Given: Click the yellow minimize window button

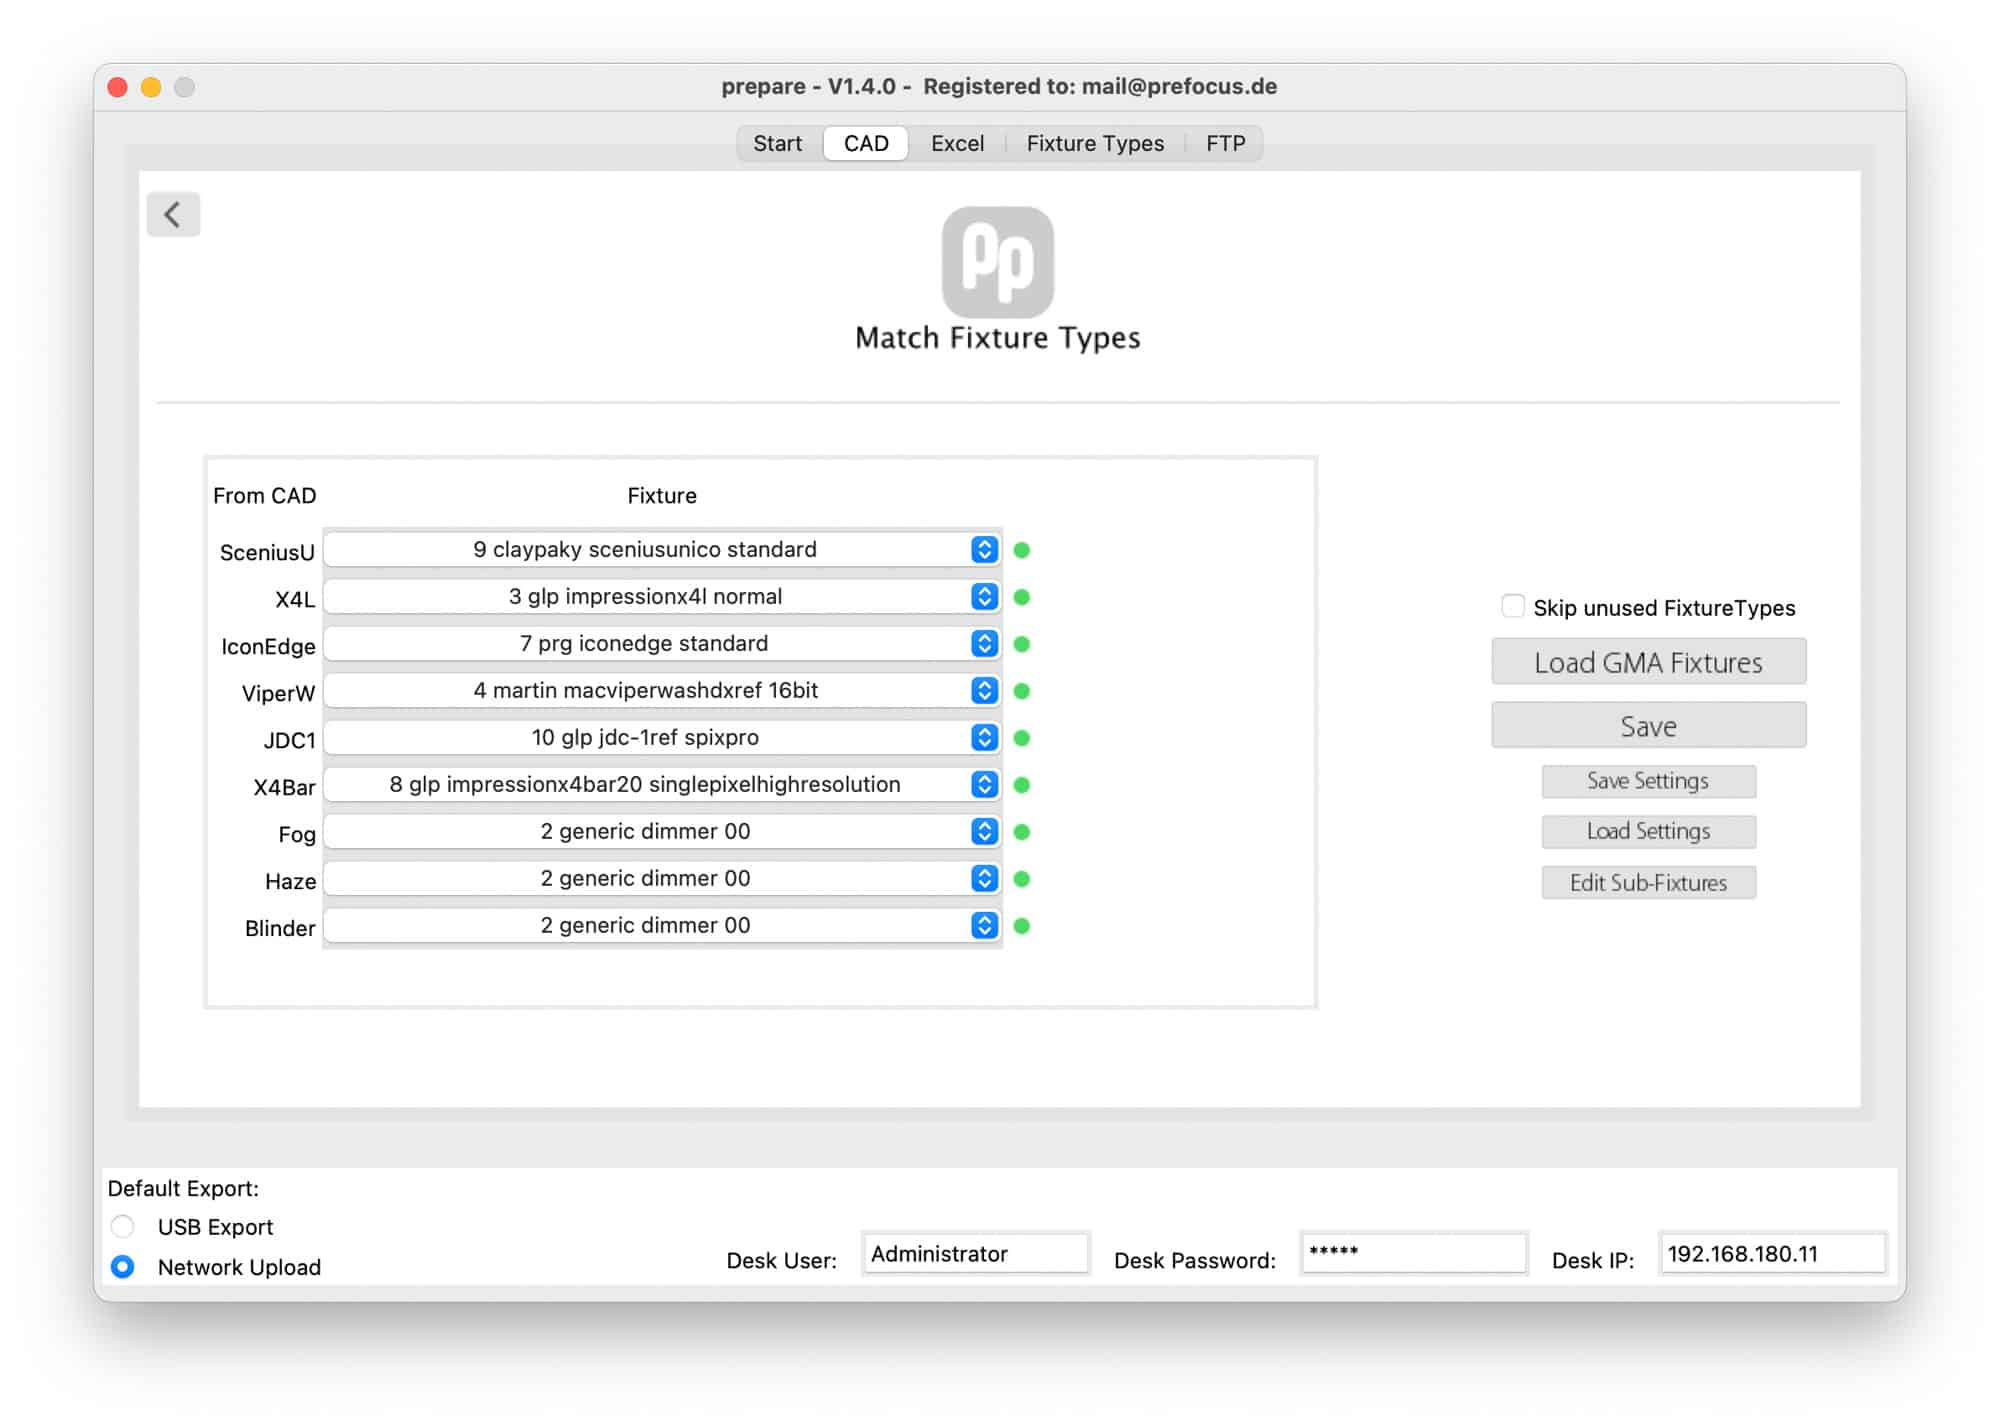Looking at the screenshot, I should 151,87.
